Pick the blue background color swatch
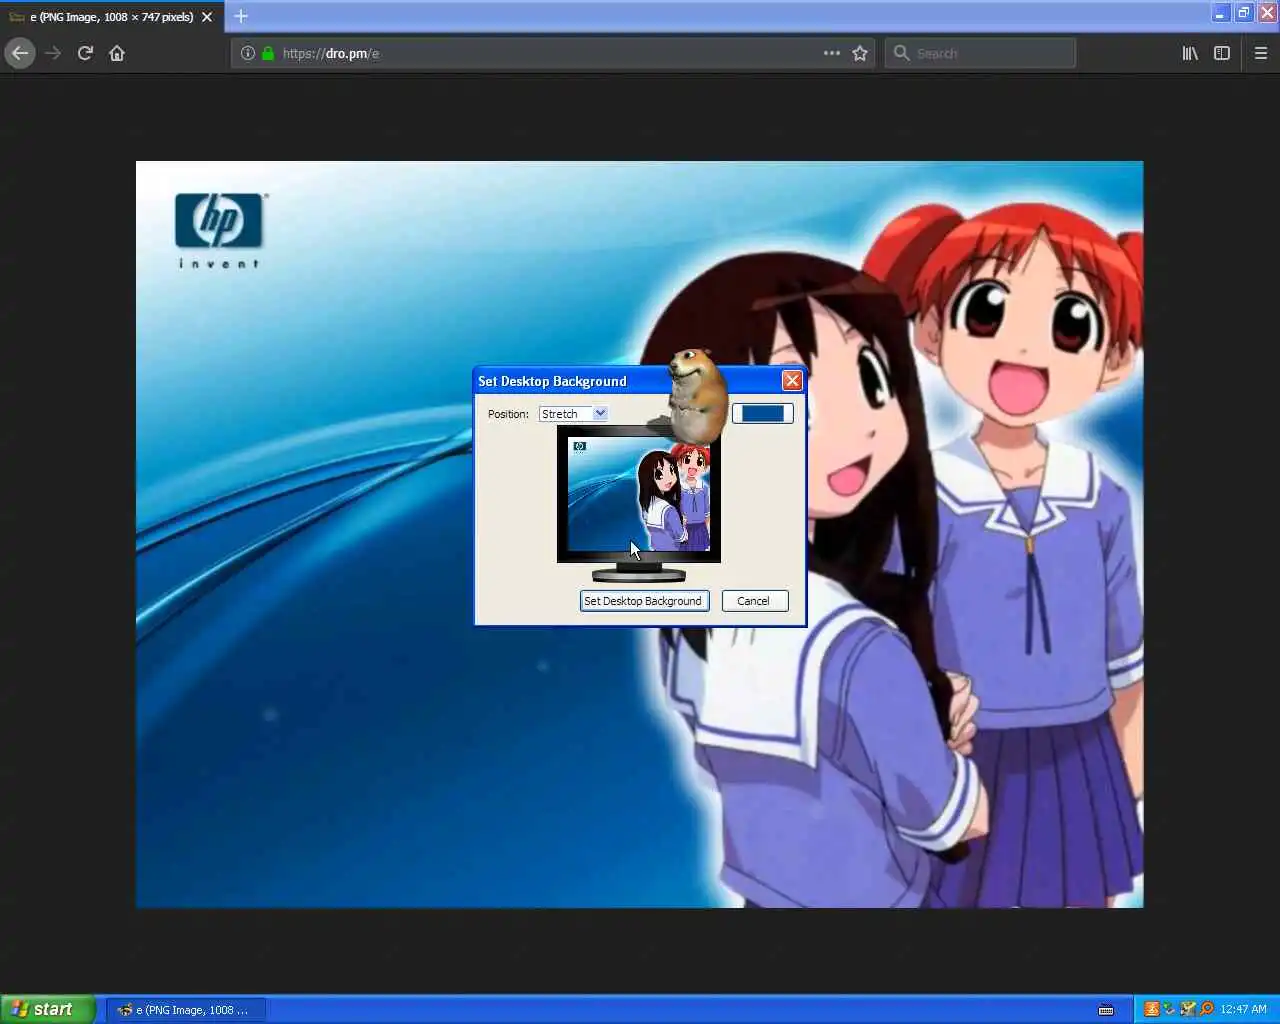 763,413
